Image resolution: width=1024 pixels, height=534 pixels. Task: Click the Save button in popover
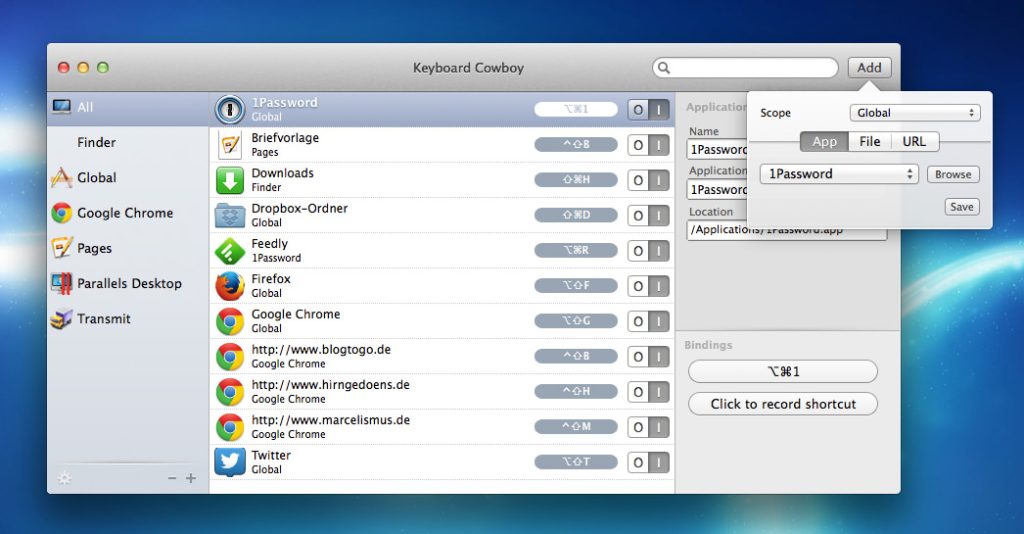[961, 207]
